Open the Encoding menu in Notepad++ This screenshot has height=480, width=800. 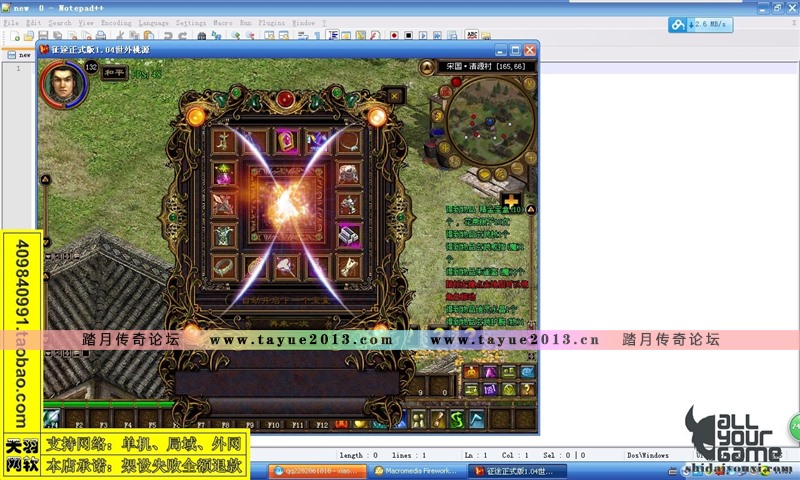[x=117, y=22]
